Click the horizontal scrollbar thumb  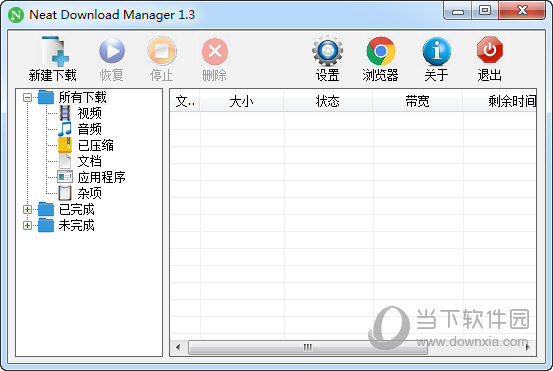point(308,347)
